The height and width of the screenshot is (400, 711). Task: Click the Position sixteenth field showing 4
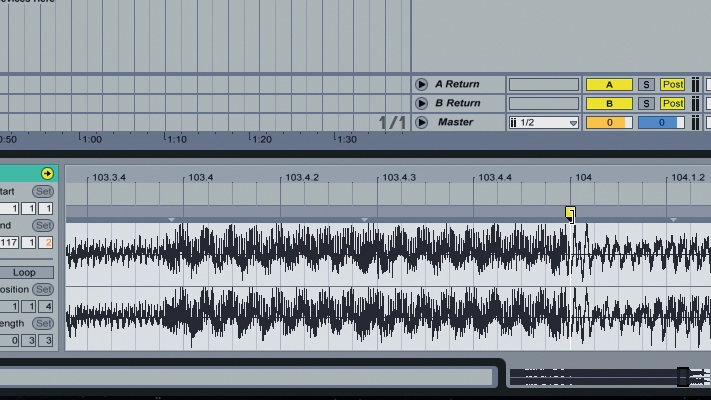(x=46, y=307)
